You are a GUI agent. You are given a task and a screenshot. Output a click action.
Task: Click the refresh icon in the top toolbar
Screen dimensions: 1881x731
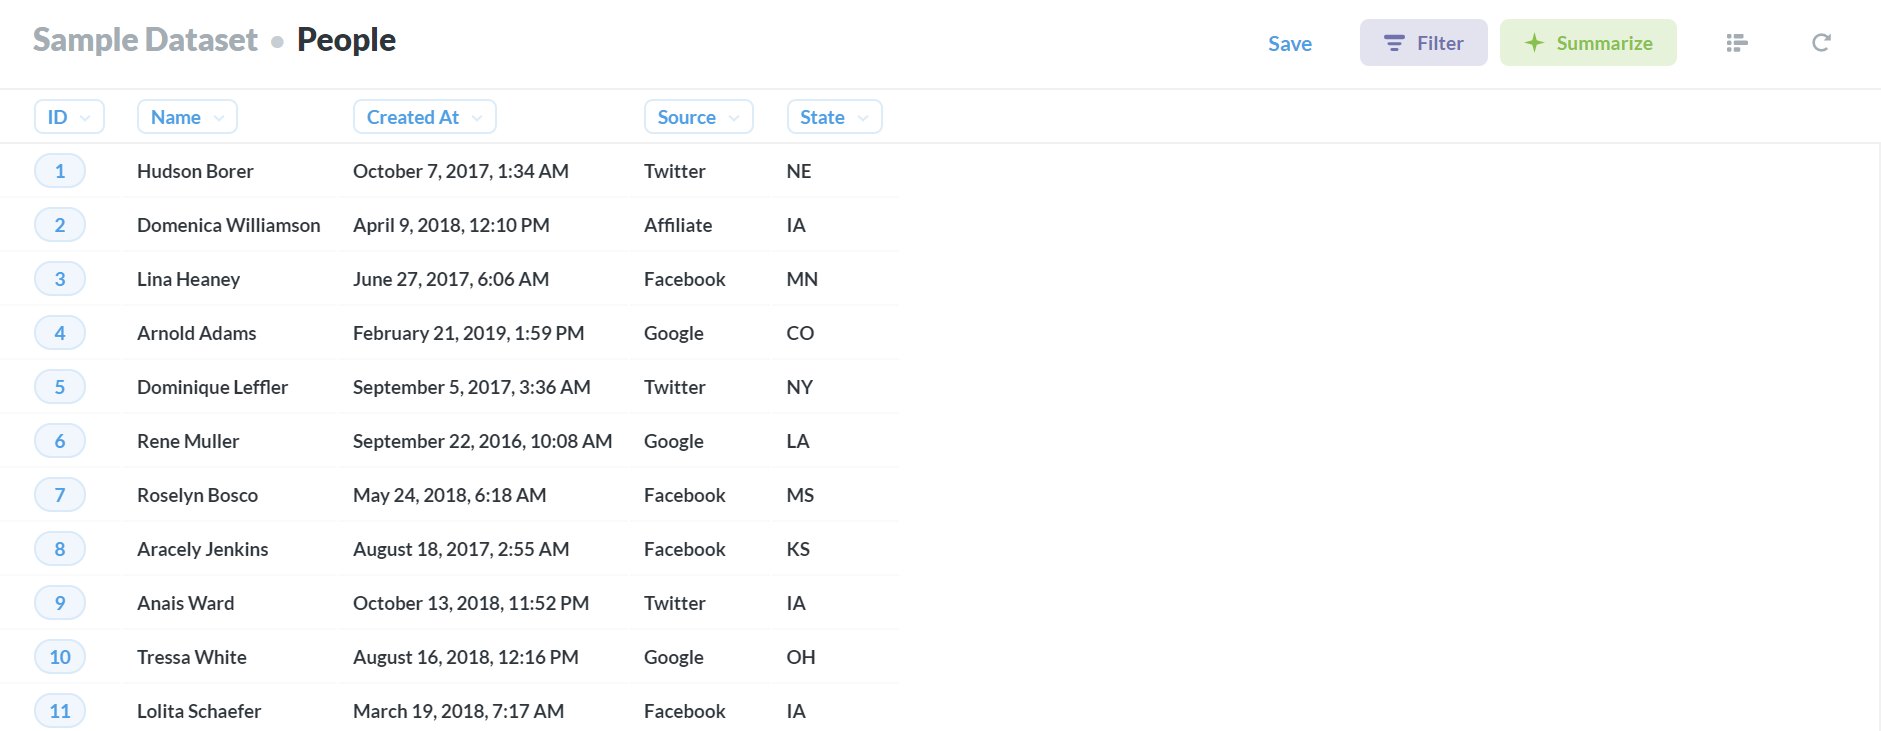(x=1821, y=43)
